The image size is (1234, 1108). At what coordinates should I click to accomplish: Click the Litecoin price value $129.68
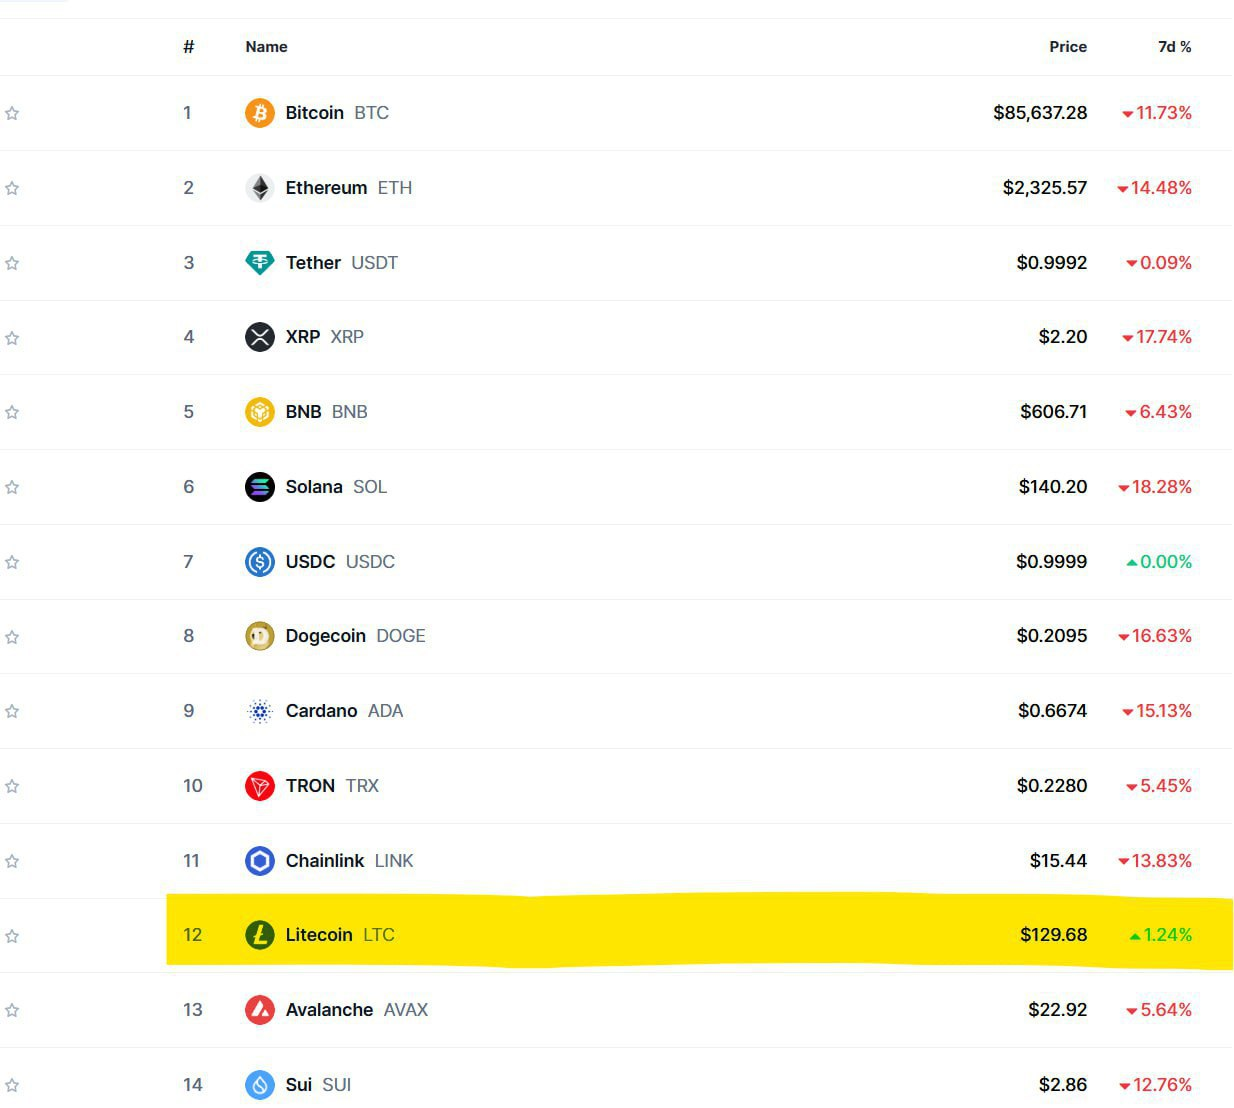[1053, 935]
